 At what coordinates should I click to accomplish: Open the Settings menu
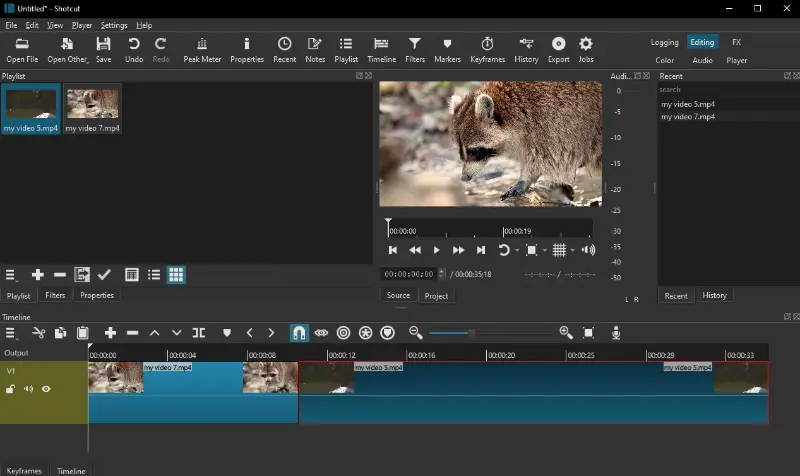113,25
